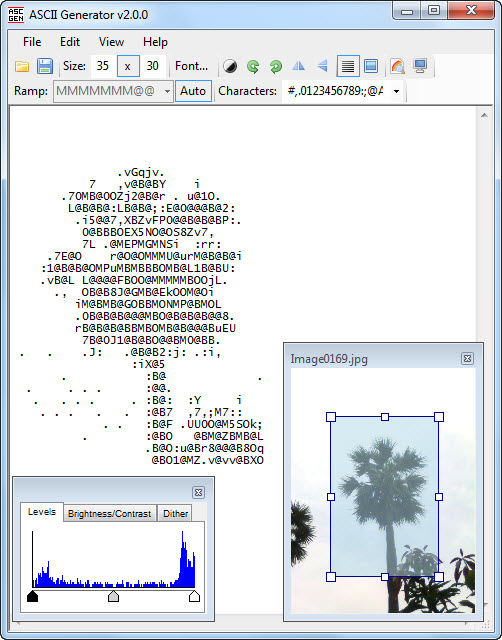Click the Font... button
Viewport: 502px width, 640px height.
[x=191, y=66]
